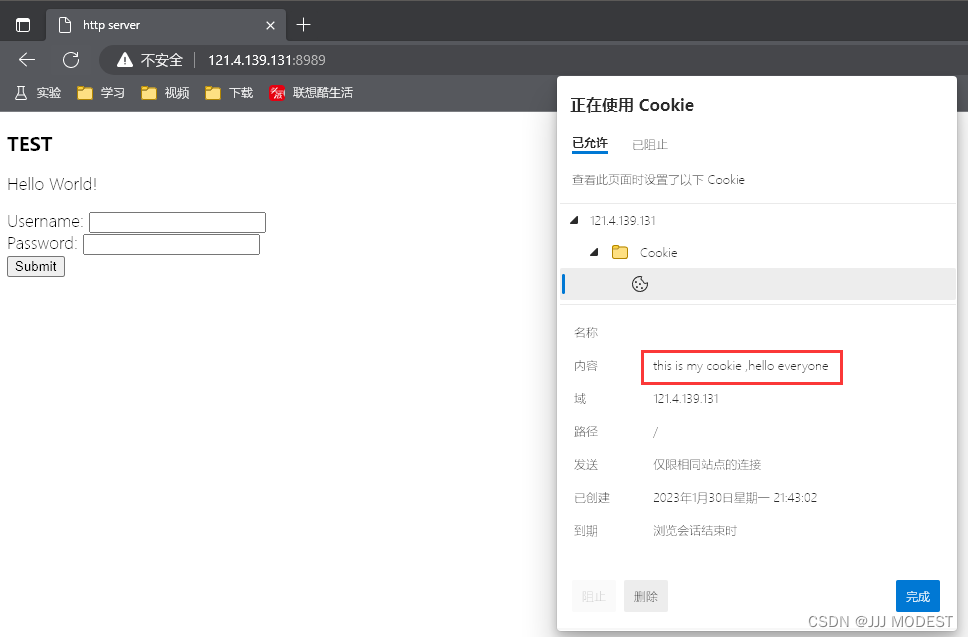
Task: Click the creation date '2023年1月30日星期一 21:43:02'
Action: 735,498
